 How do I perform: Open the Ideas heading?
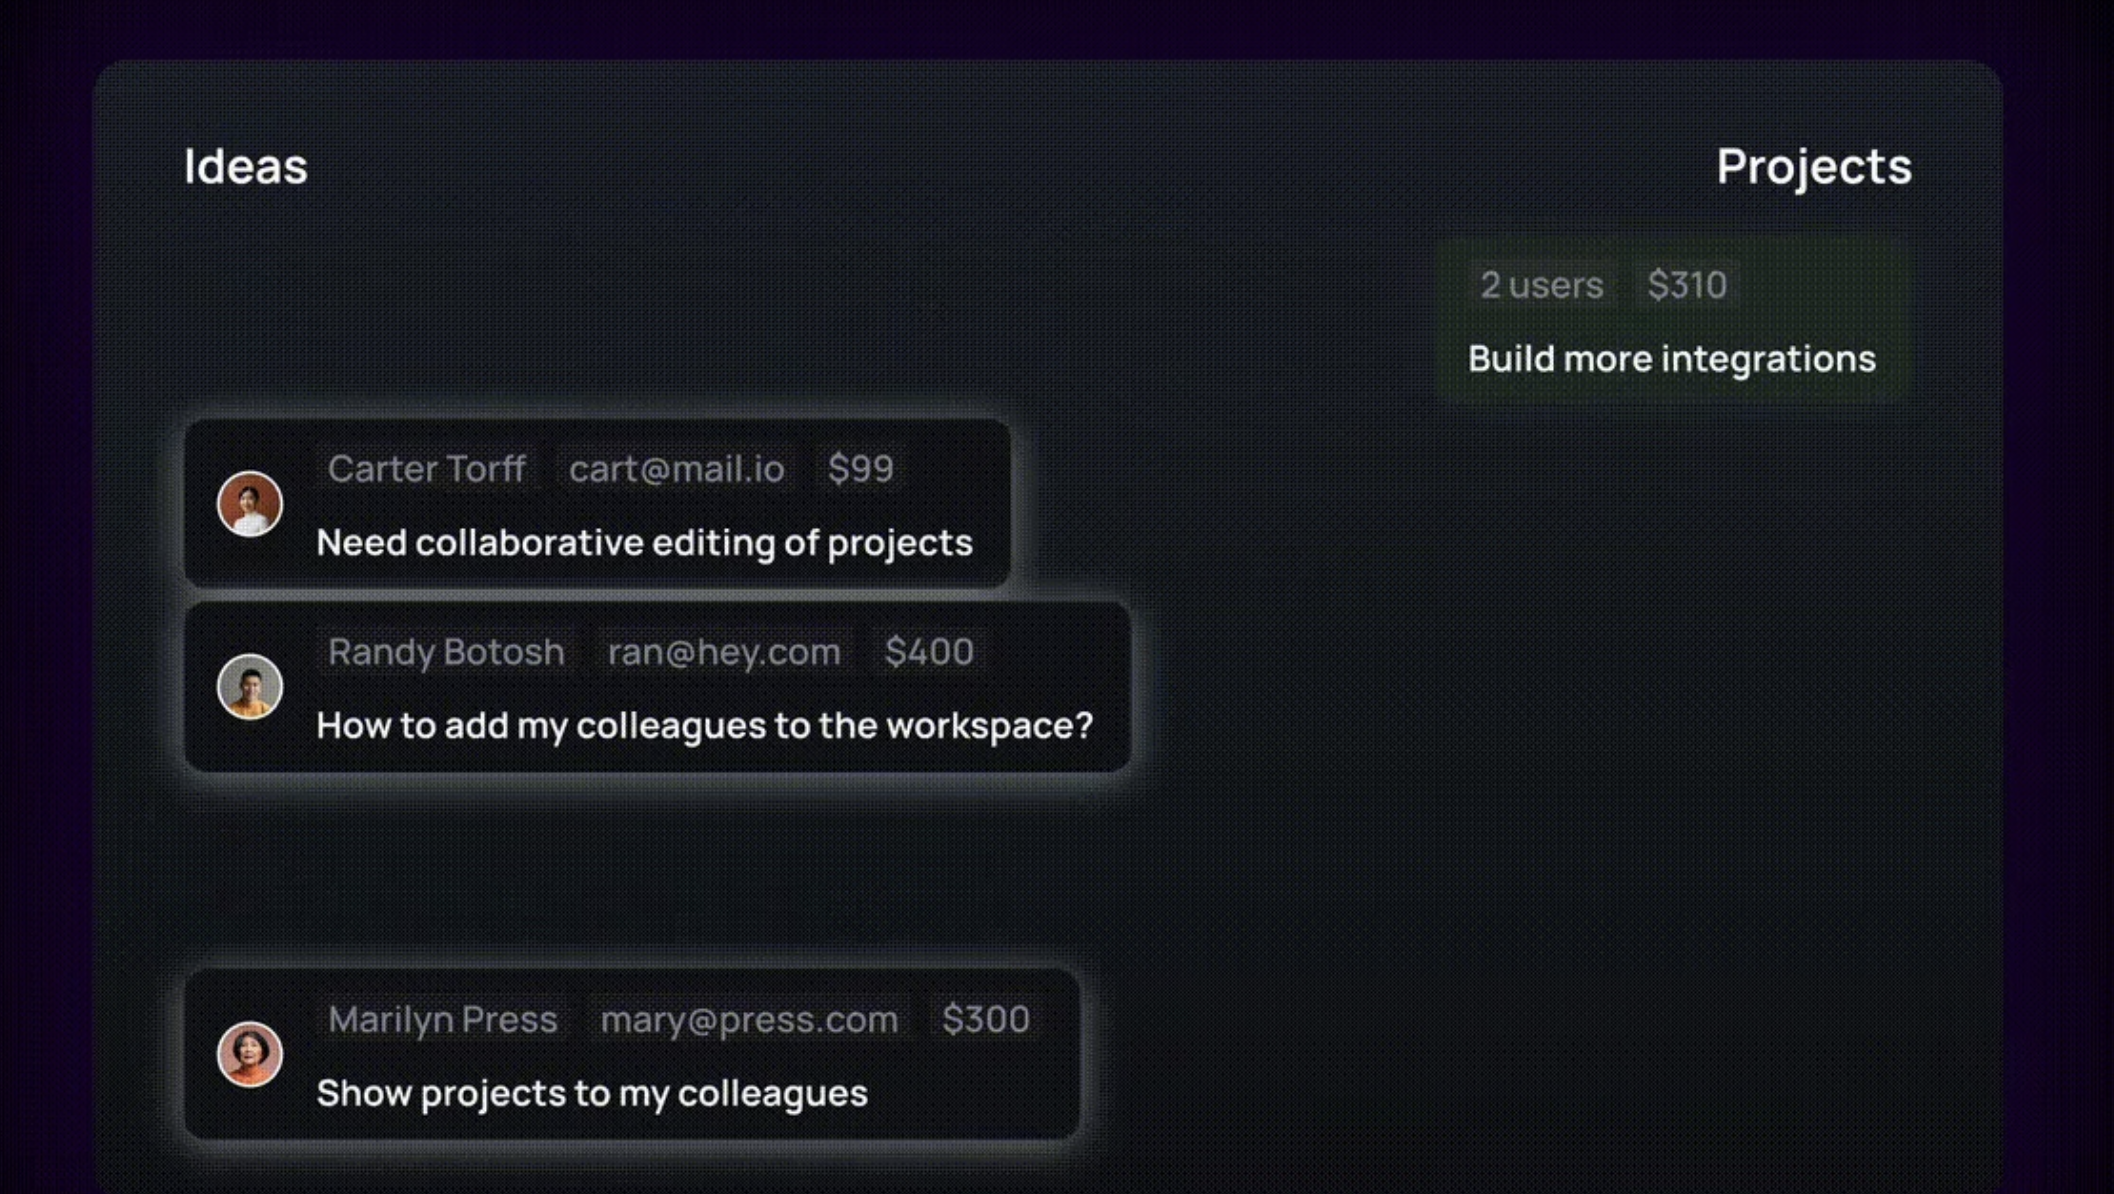[x=245, y=166]
